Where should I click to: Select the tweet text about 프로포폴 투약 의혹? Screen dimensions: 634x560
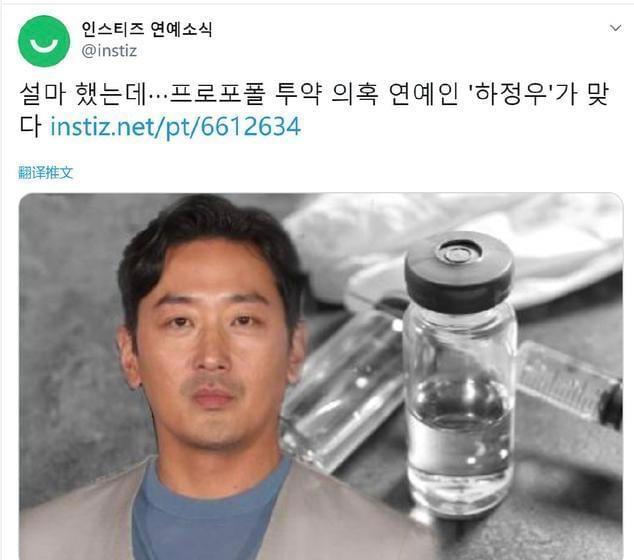313,110
